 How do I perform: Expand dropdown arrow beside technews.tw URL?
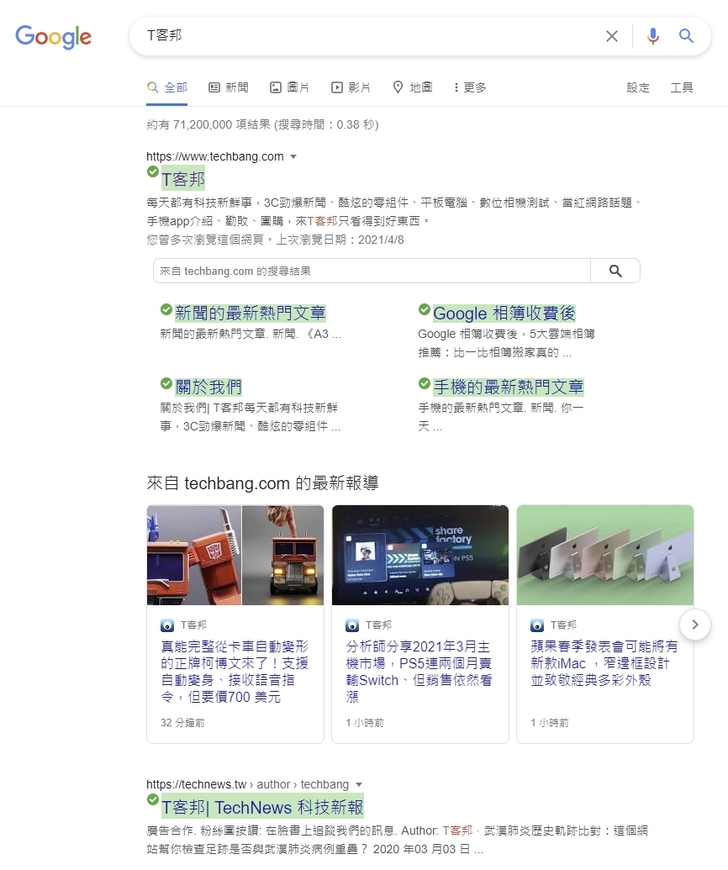(x=359, y=785)
